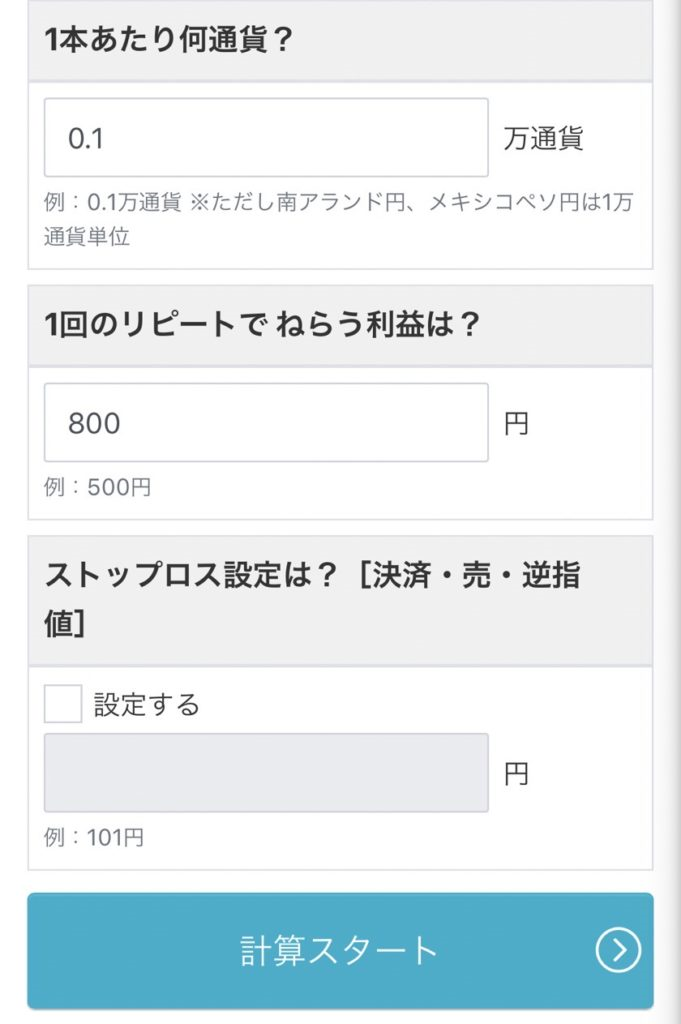Viewport: 681px width, 1024px height.
Task: Click the メキシコペソ円 note in the hint
Action: [x=505, y=202]
